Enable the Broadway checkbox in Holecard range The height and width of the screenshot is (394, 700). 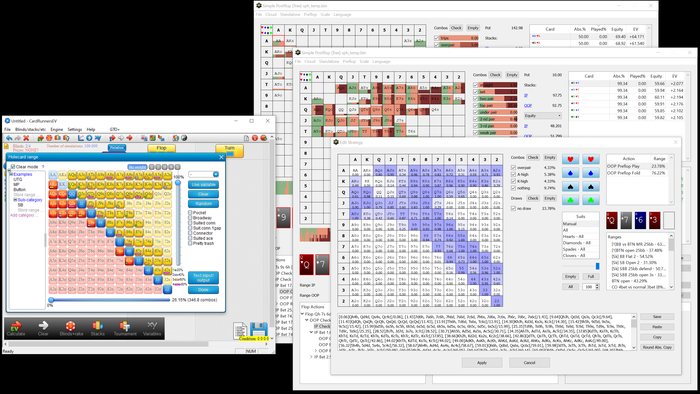point(190,218)
